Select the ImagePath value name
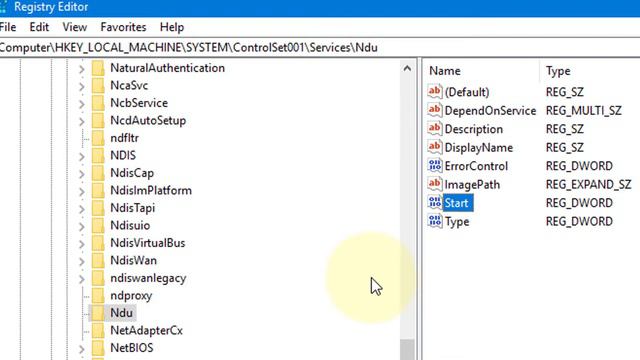Image resolution: width=640 pixels, height=360 pixels. (472, 184)
